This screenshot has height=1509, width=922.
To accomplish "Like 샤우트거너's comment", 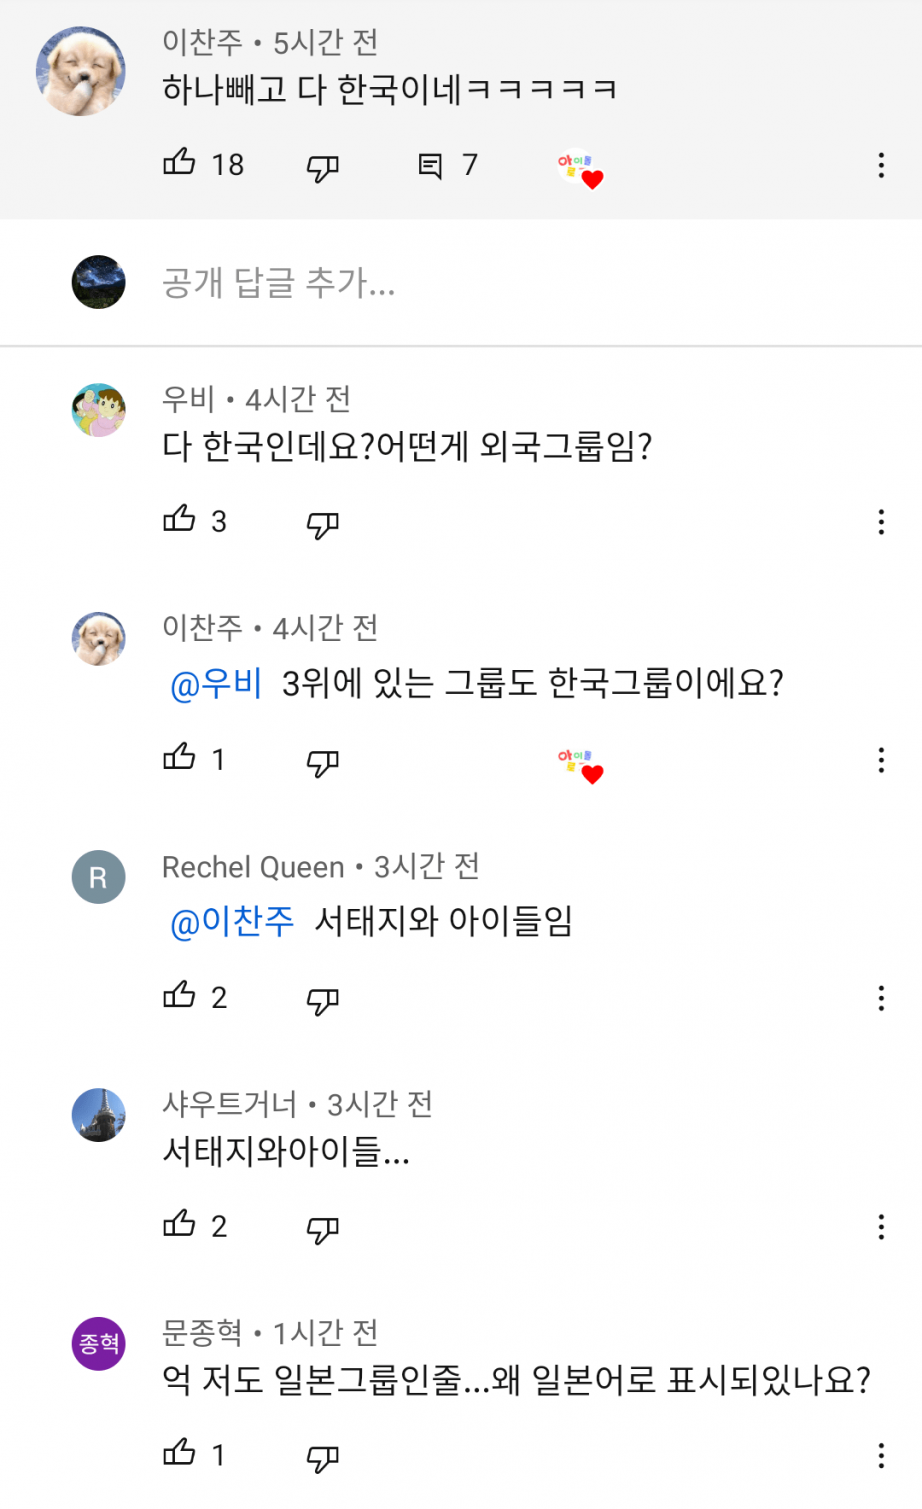I will [x=180, y=1224].
